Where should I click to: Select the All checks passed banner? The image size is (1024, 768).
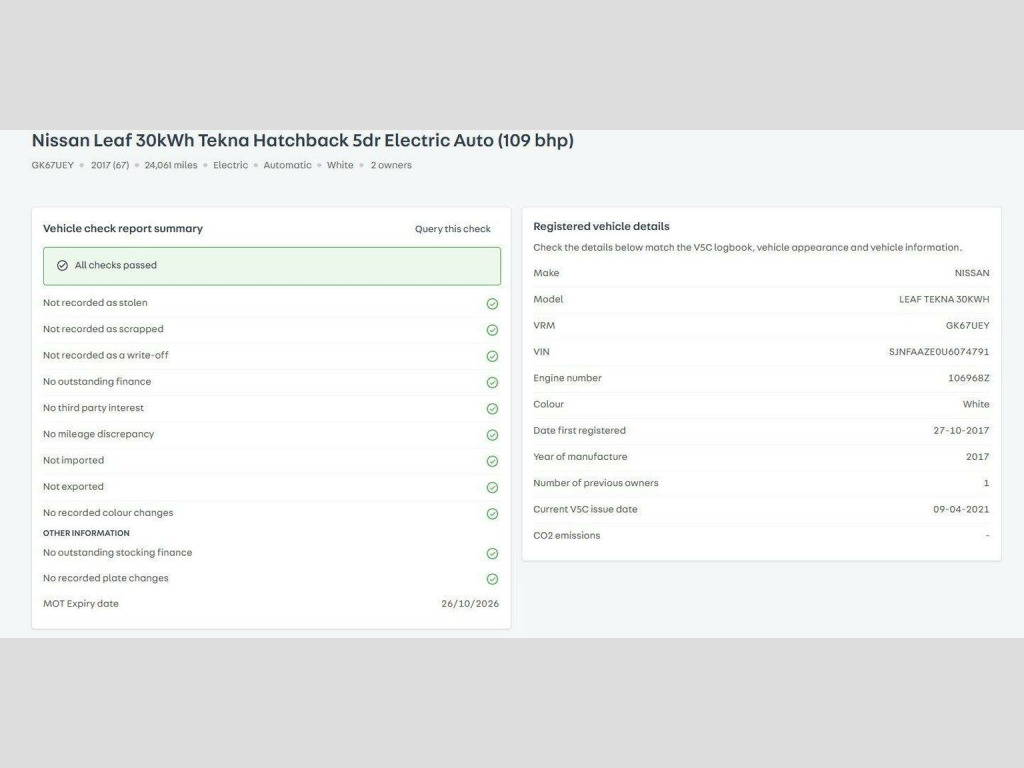(271, 266)
